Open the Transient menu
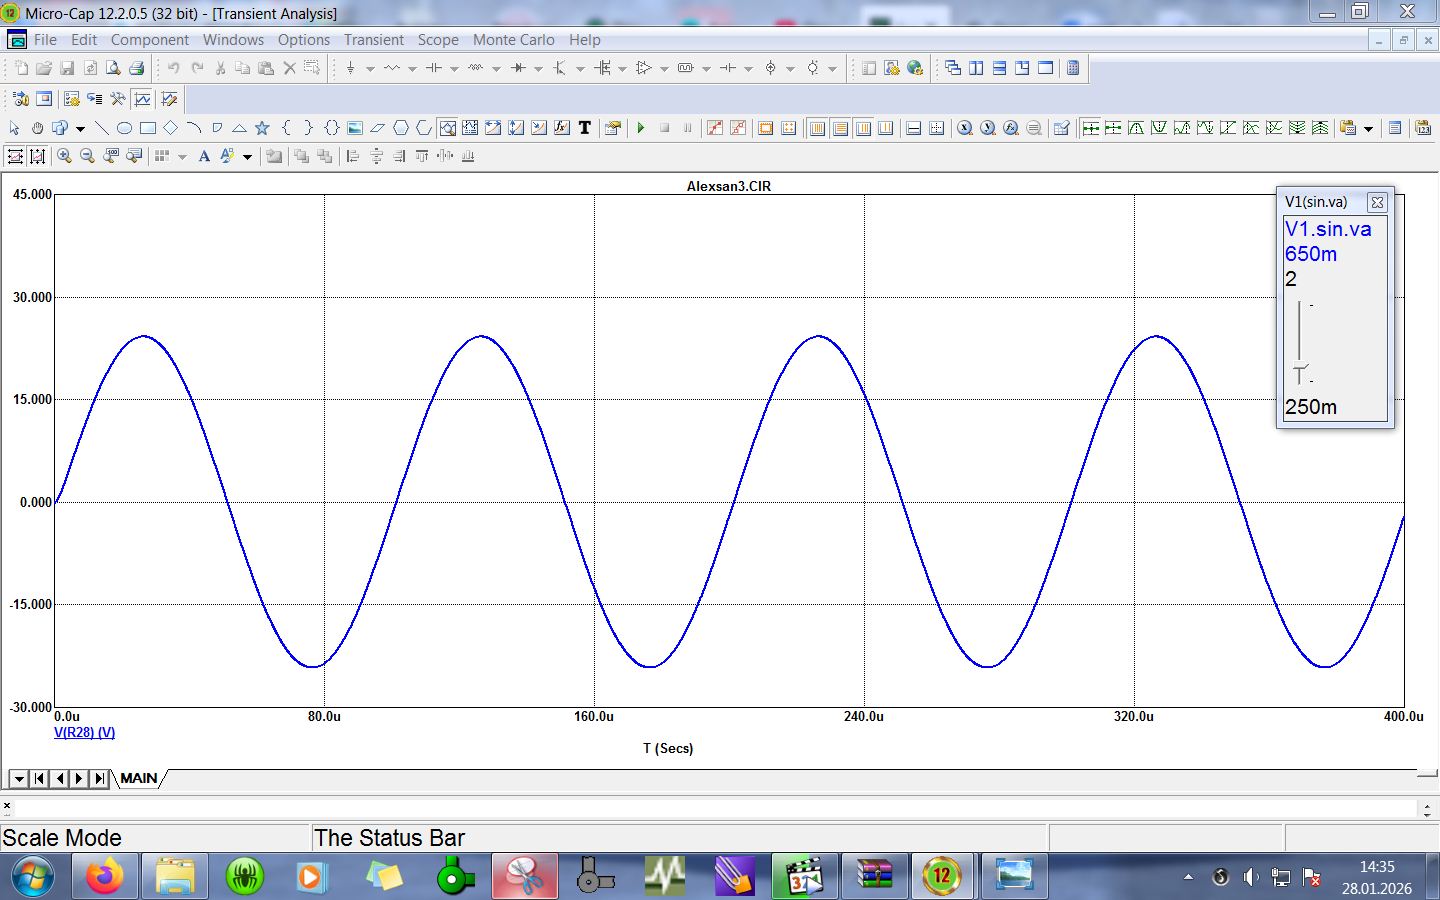1440x900 pixels. (373, 40)
